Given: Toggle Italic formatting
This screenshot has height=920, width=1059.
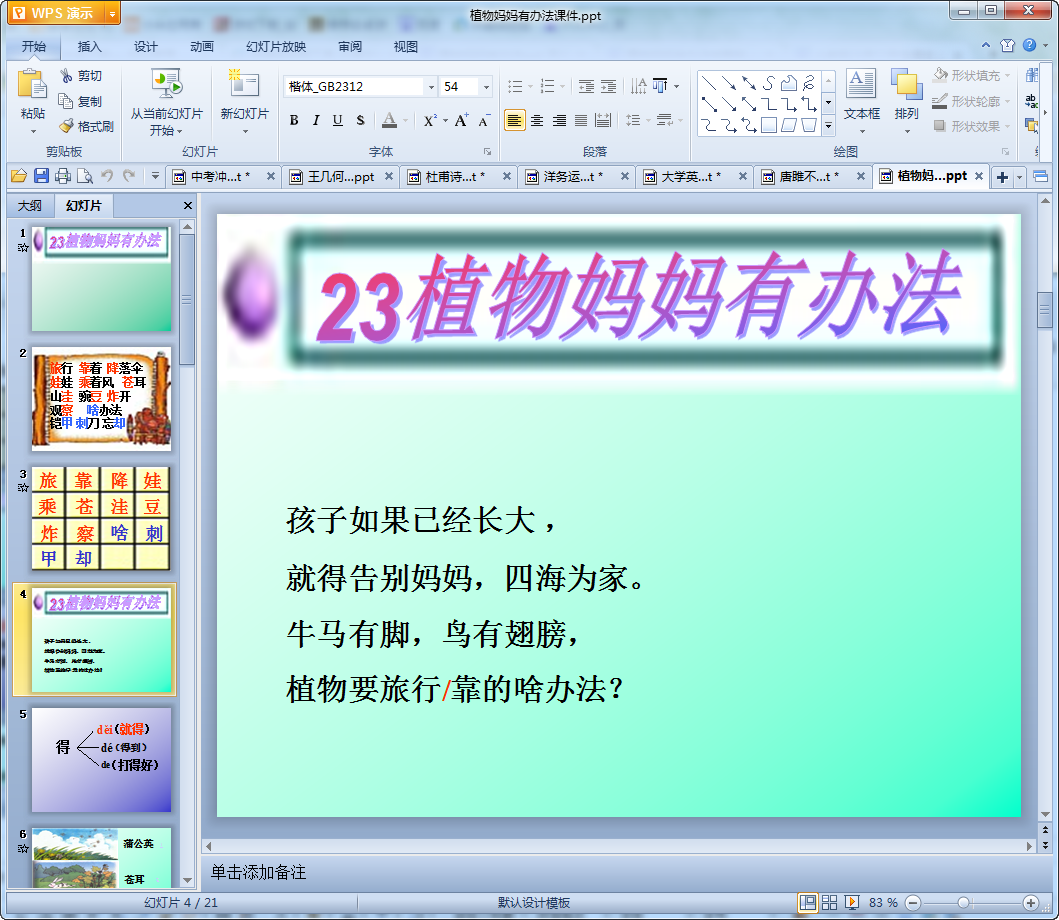Looking at the screenshot, I should coord(315,120).
